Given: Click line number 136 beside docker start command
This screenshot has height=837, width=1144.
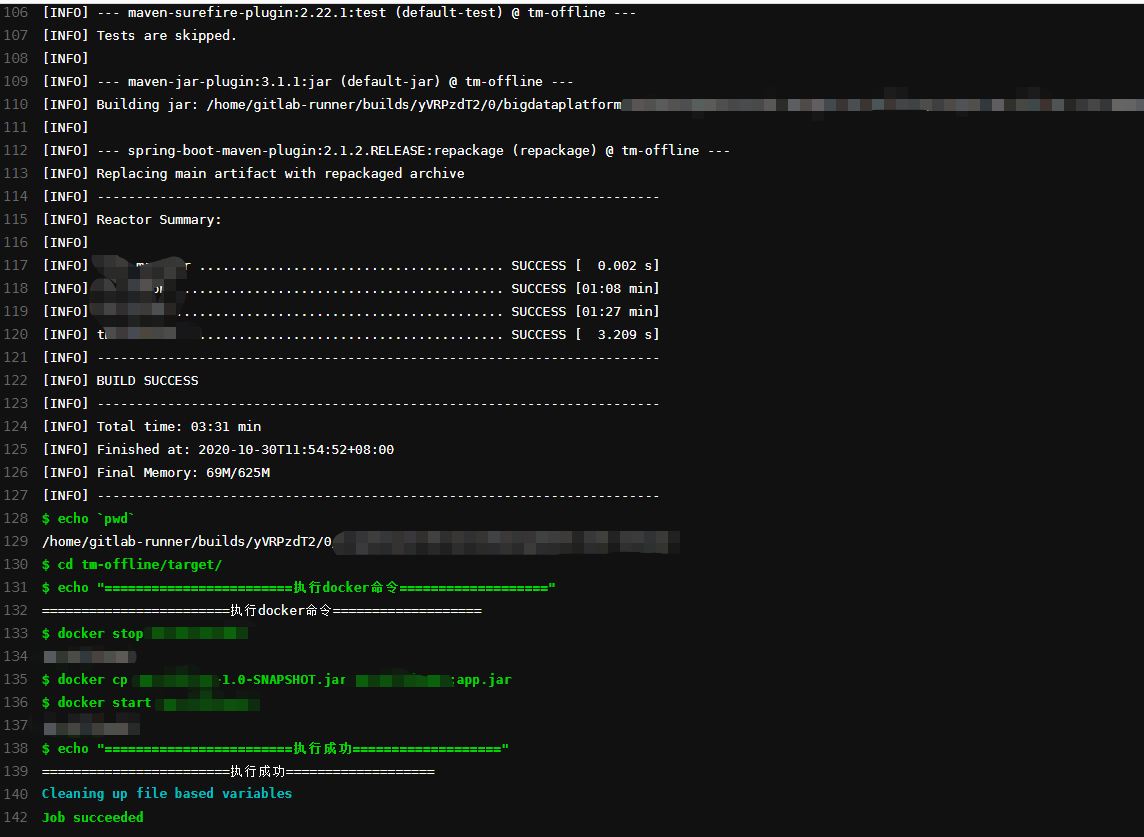Looking at the screenshot, I should (x=17, y=702).
